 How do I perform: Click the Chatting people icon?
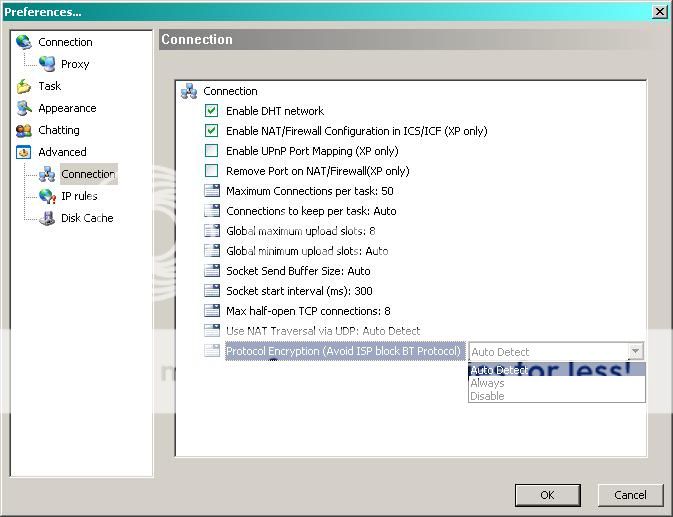pos(24,130)
